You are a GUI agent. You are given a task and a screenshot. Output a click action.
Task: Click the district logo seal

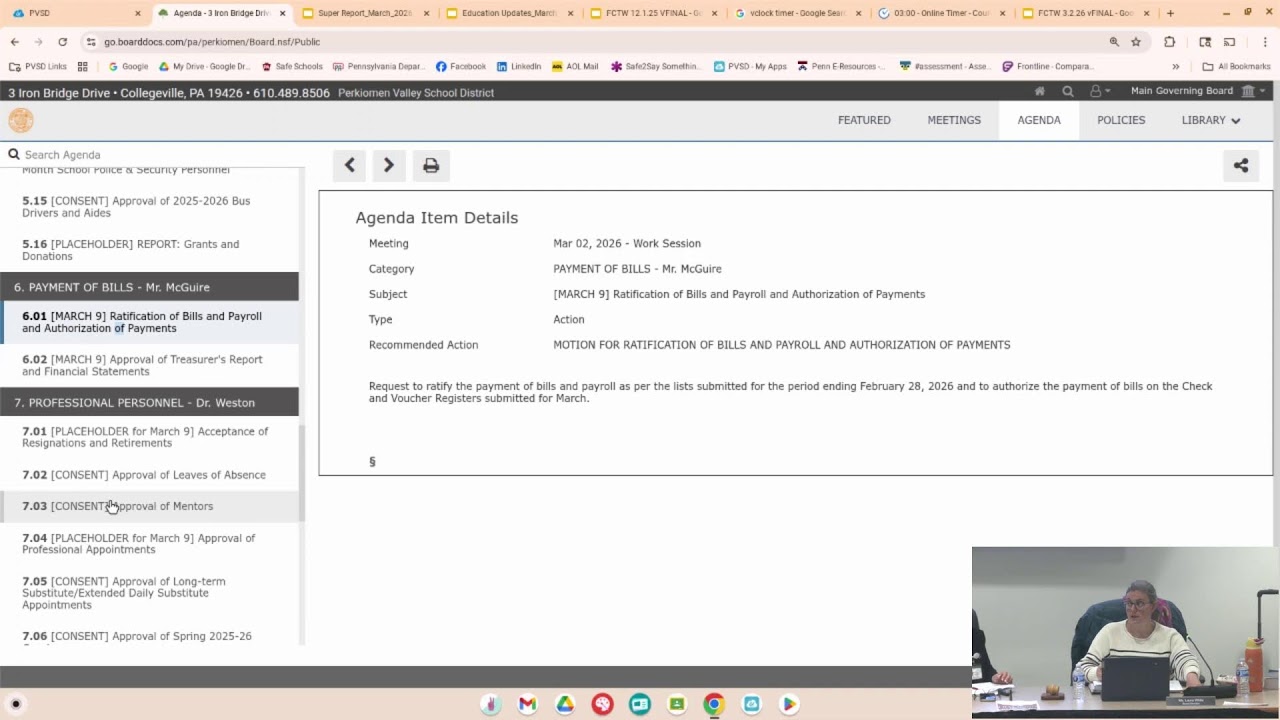point(21,120)
